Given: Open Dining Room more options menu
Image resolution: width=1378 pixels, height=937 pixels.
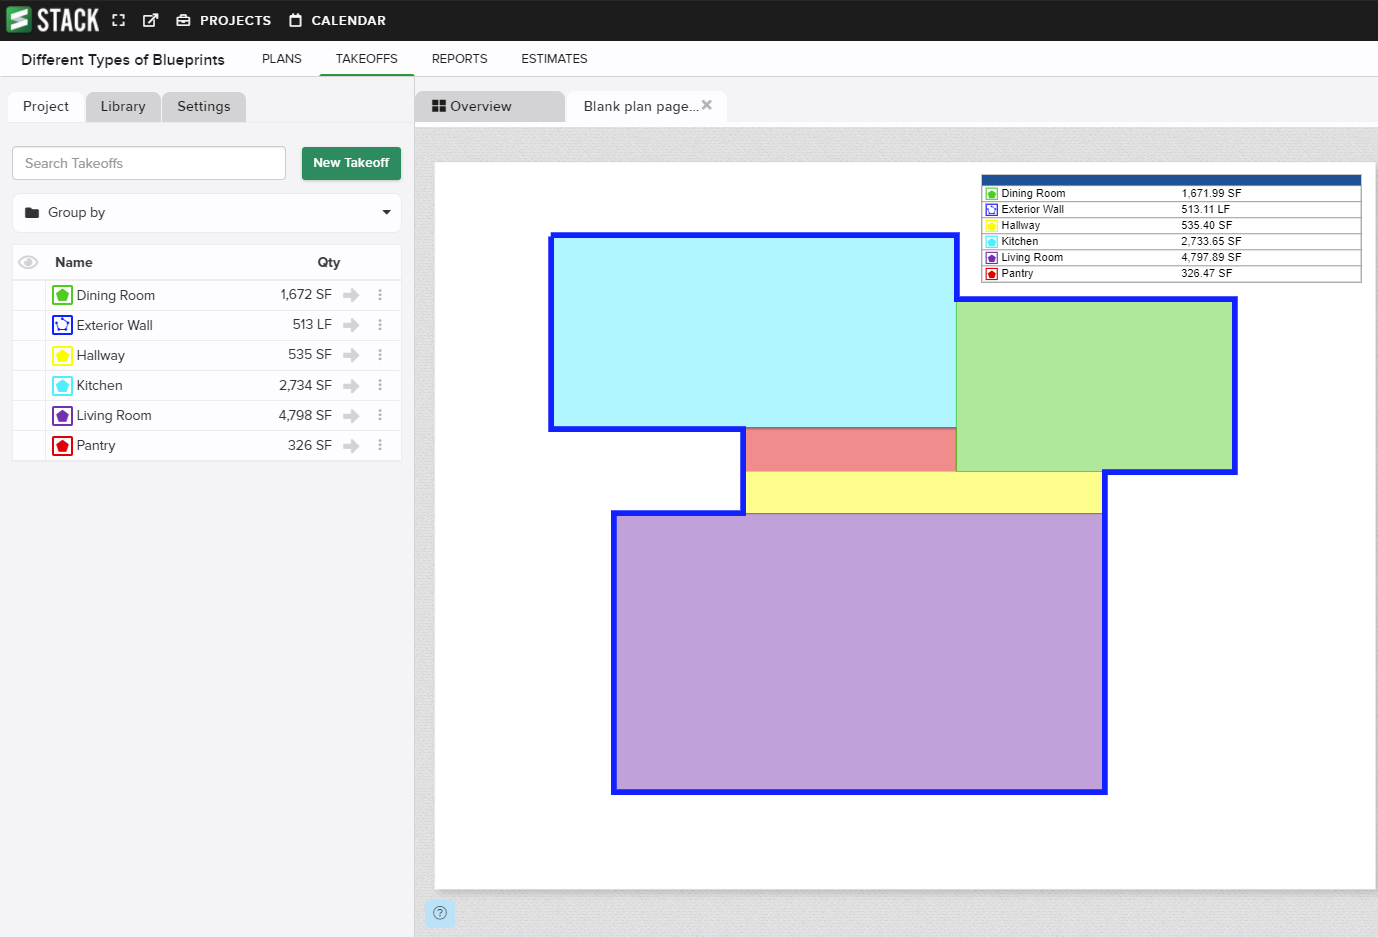Looking at the screenshot, I should click(x=380, y=295).
